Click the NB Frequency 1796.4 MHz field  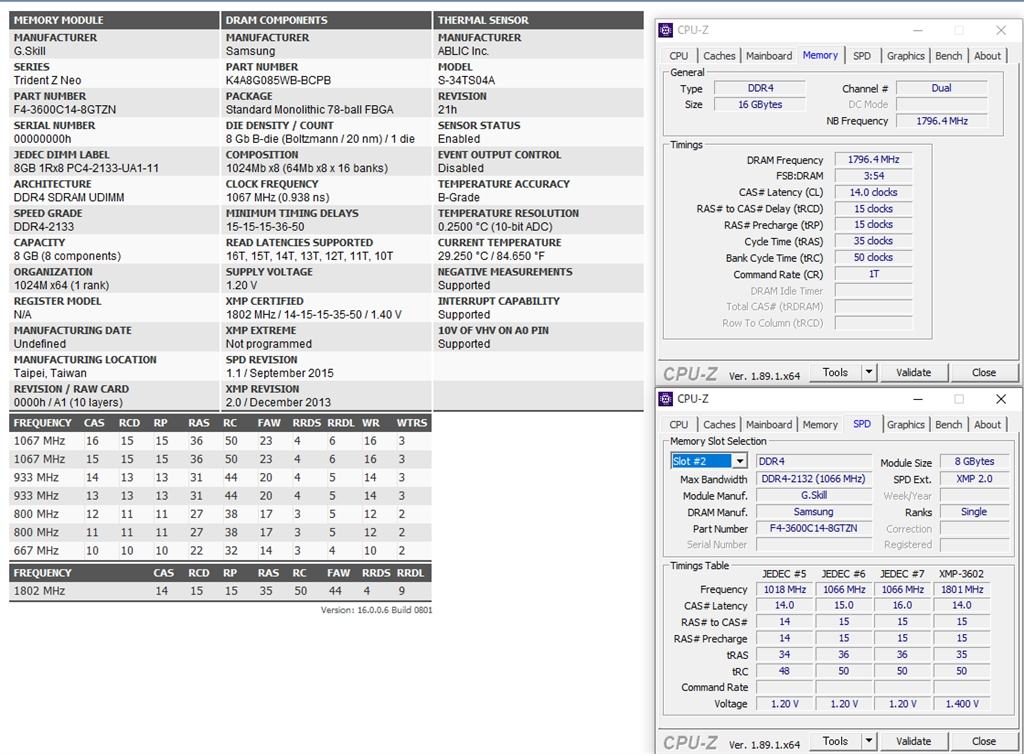coord(942,121)
